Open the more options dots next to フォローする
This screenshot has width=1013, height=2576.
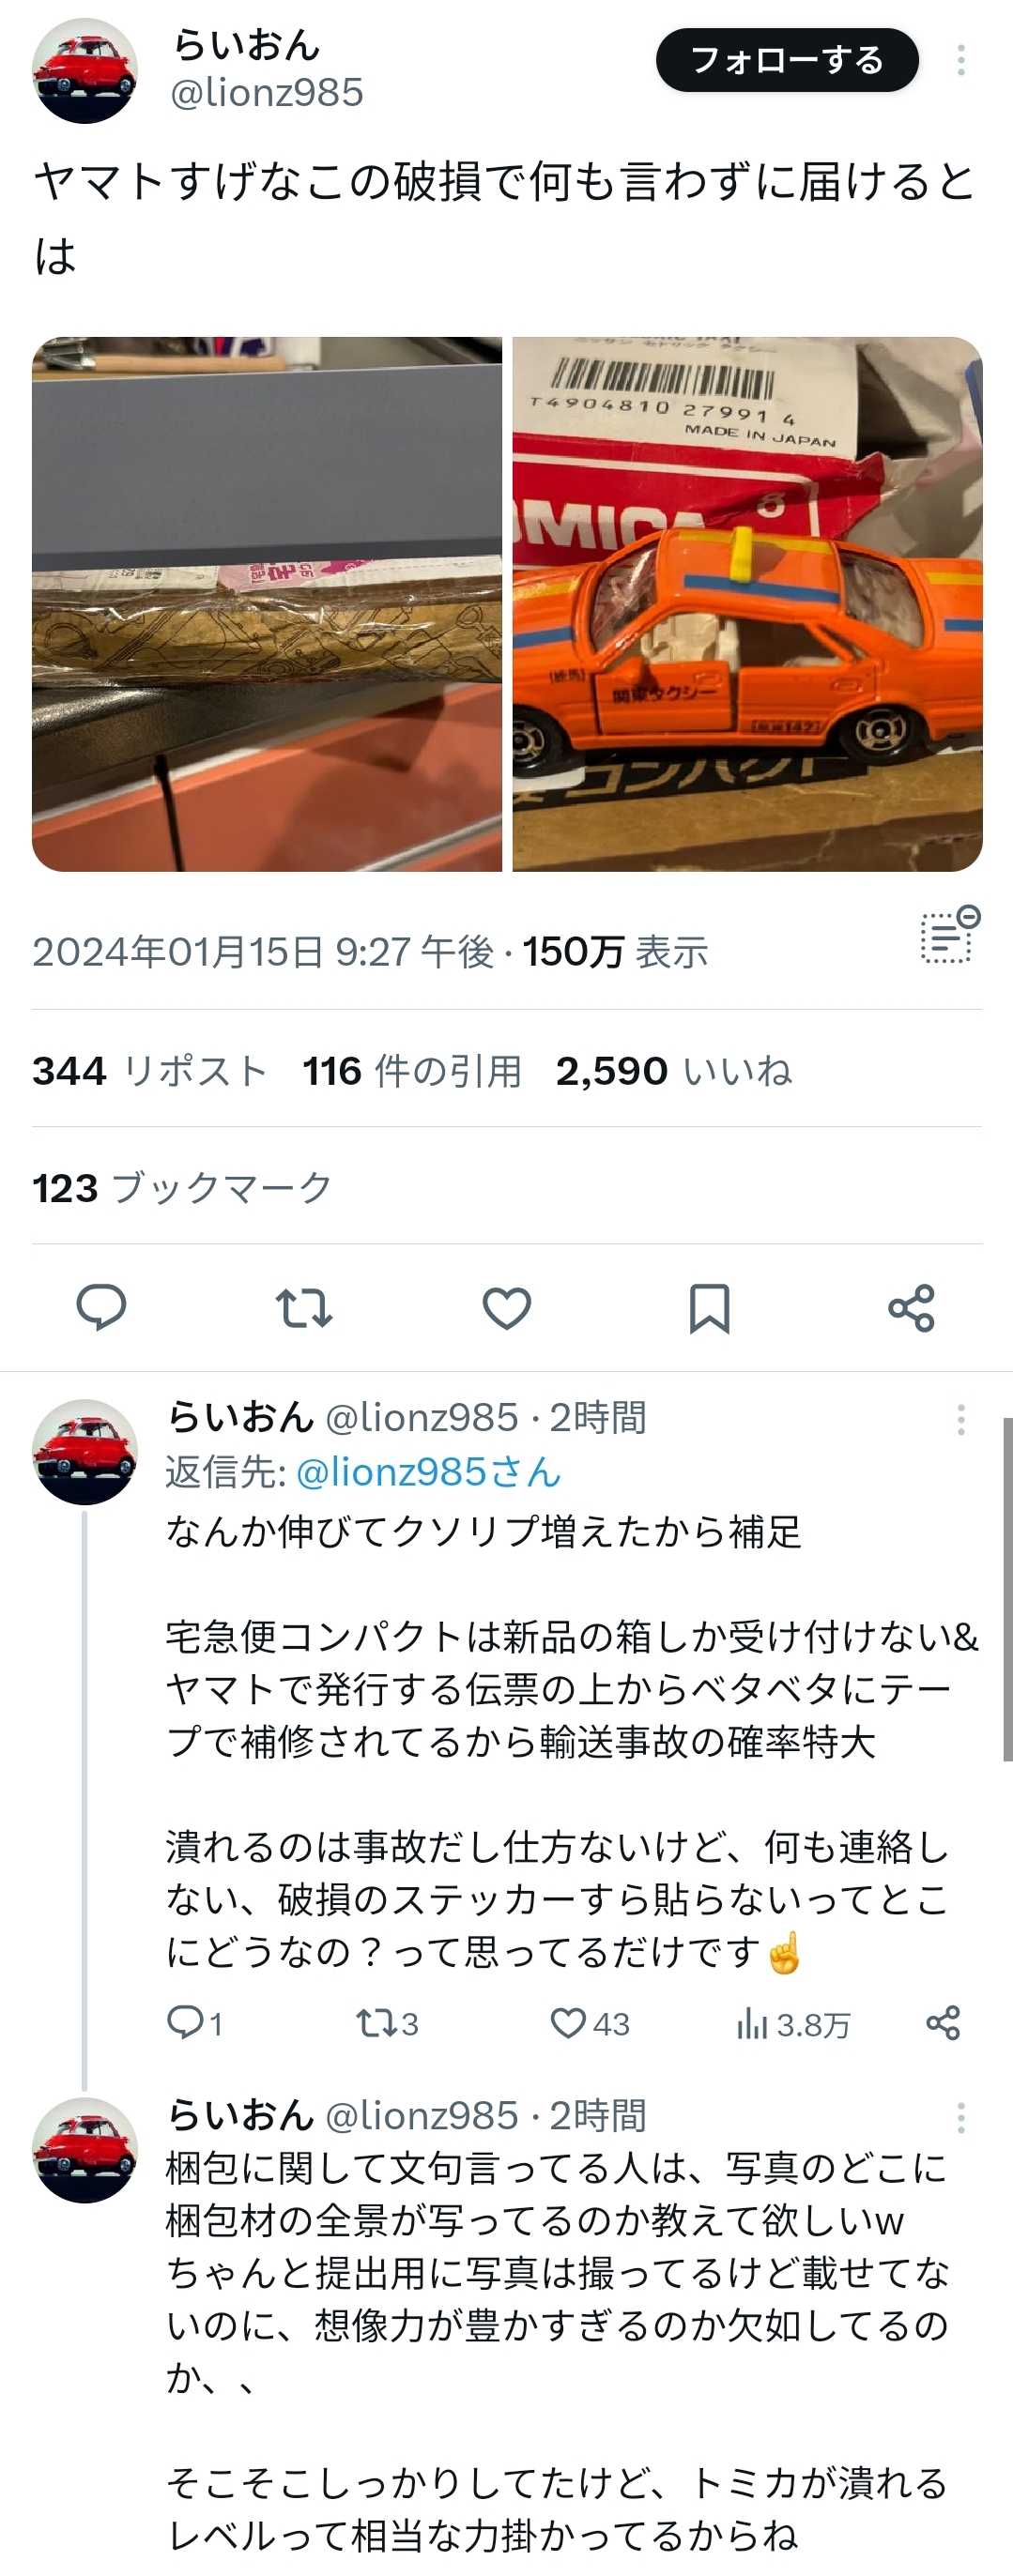(x=961, y=61)
